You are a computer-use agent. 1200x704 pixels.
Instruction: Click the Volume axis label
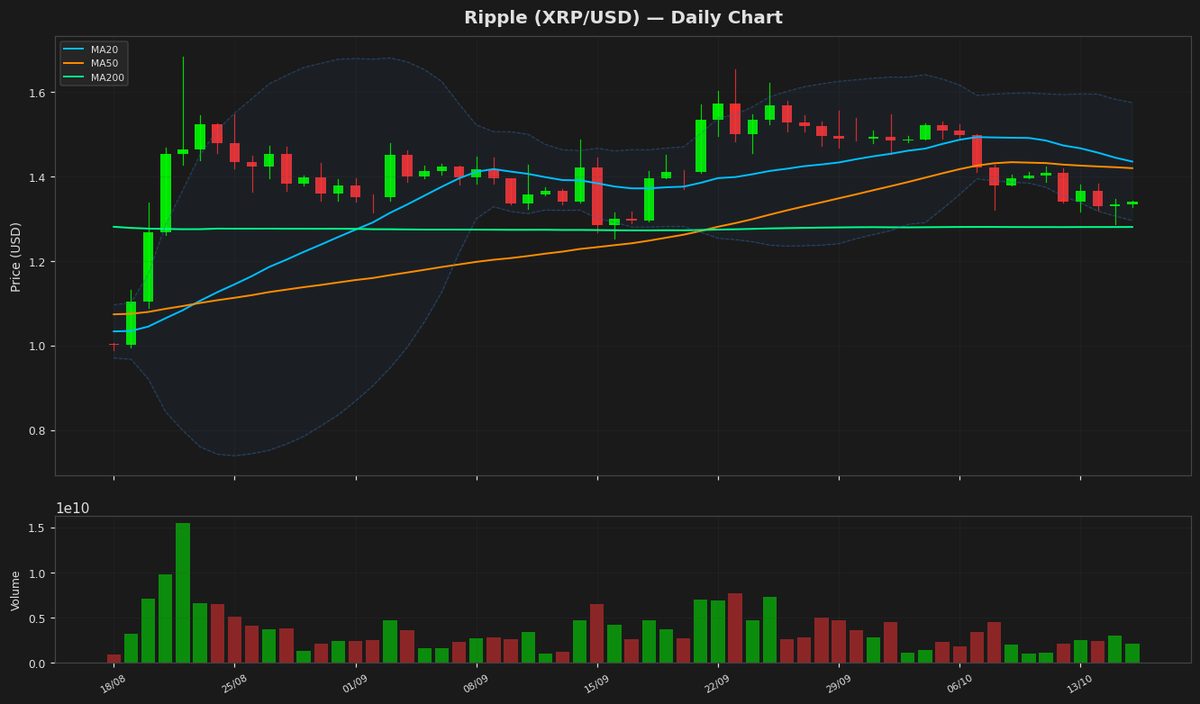click(x=16, y=590)
